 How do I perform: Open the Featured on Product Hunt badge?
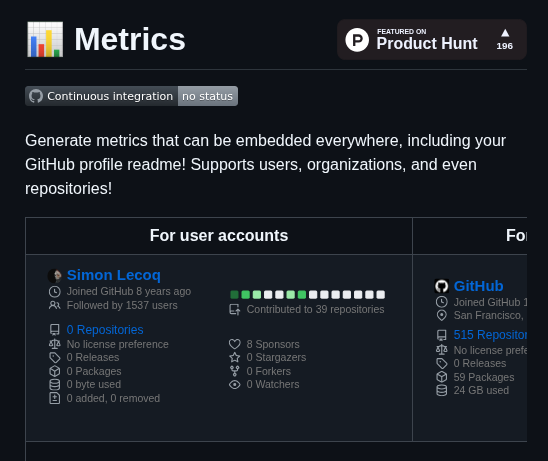tap(432, 39)
